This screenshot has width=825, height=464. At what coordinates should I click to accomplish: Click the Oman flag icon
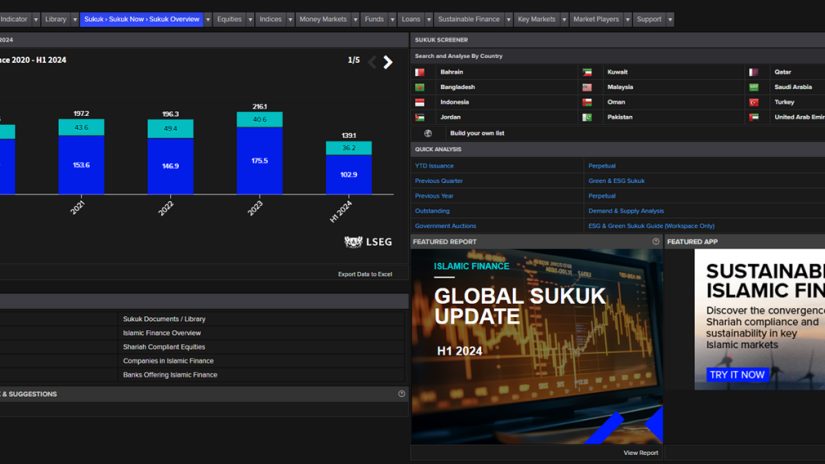587,102
